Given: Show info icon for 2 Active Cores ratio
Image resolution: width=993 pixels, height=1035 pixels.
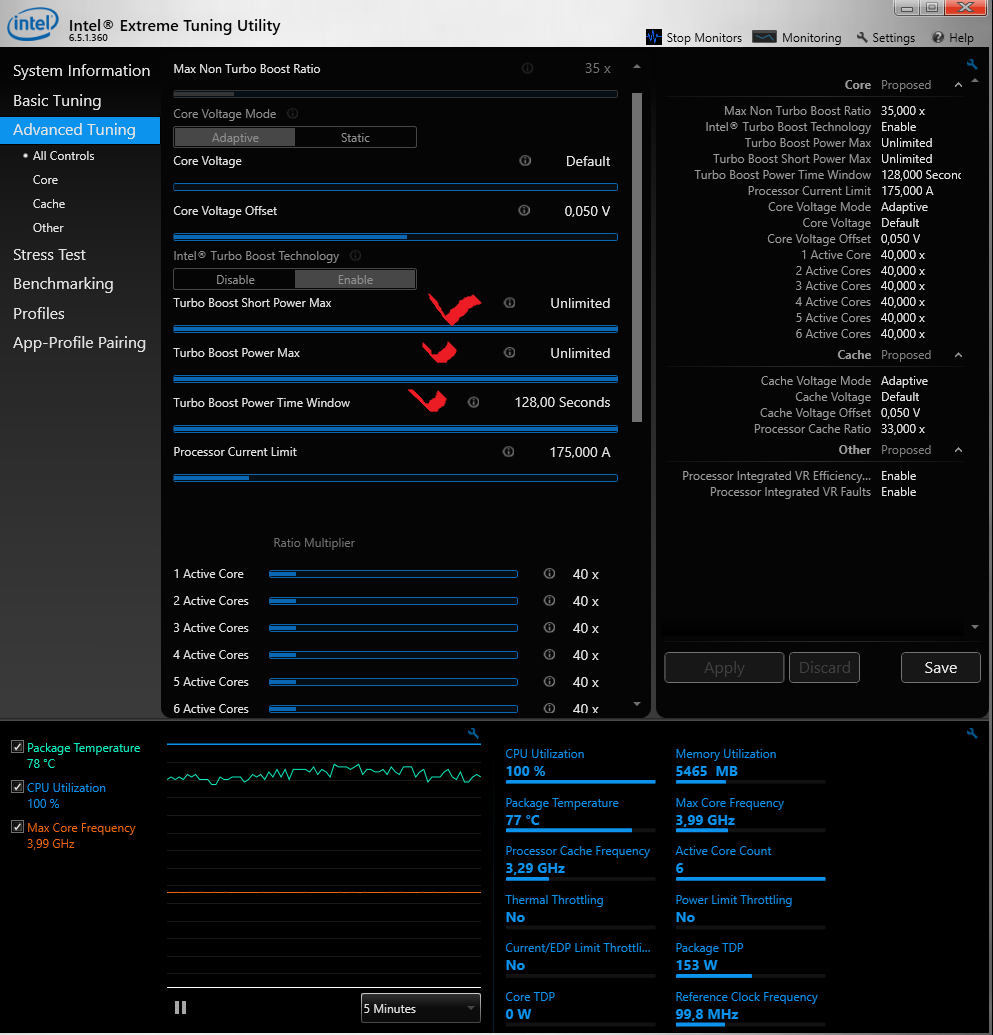Looking at the screenshot, I should [549, 600].
